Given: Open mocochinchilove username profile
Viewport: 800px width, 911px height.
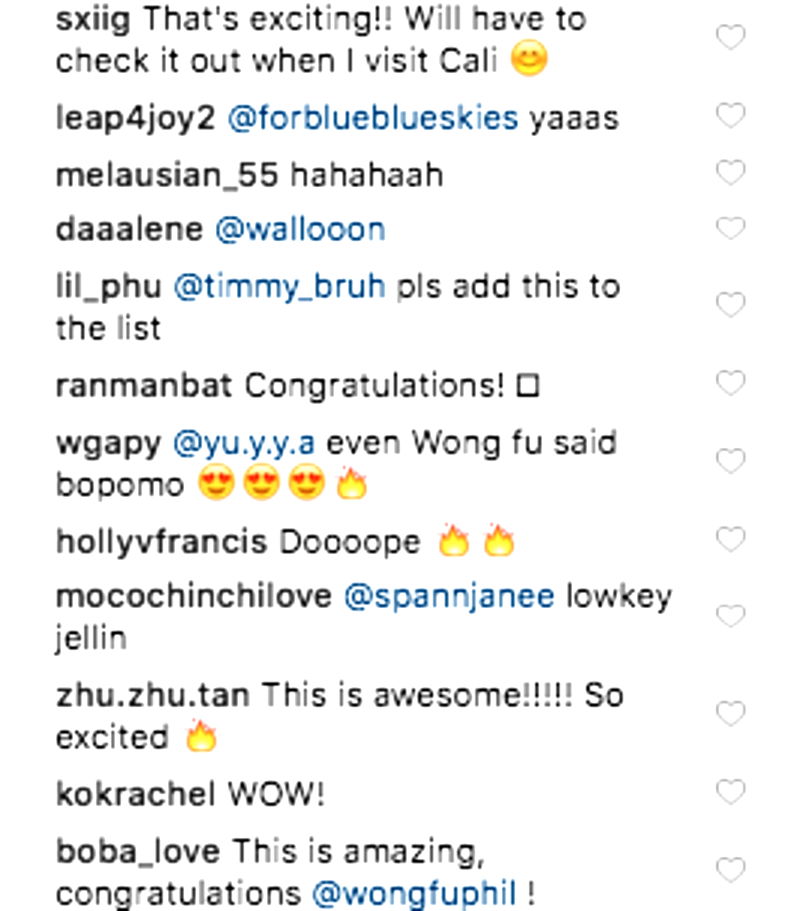Looking at the screenshot, I should (193, 597).
